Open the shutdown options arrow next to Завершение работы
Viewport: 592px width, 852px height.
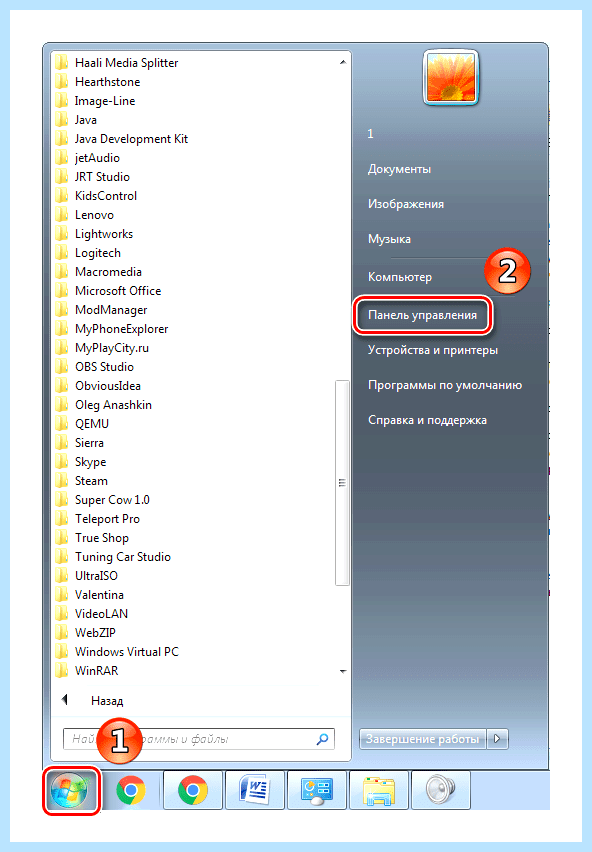(x=497, y=738)
